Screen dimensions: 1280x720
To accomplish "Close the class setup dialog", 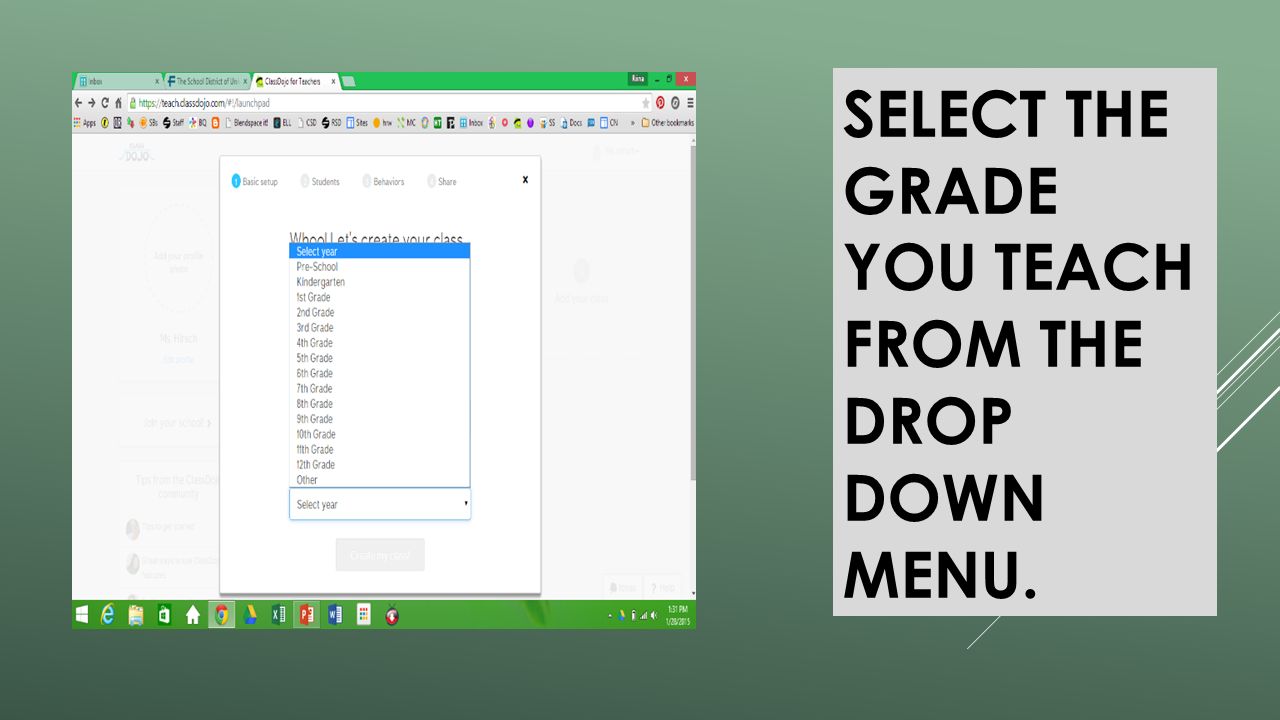I will tap(525, 180).
